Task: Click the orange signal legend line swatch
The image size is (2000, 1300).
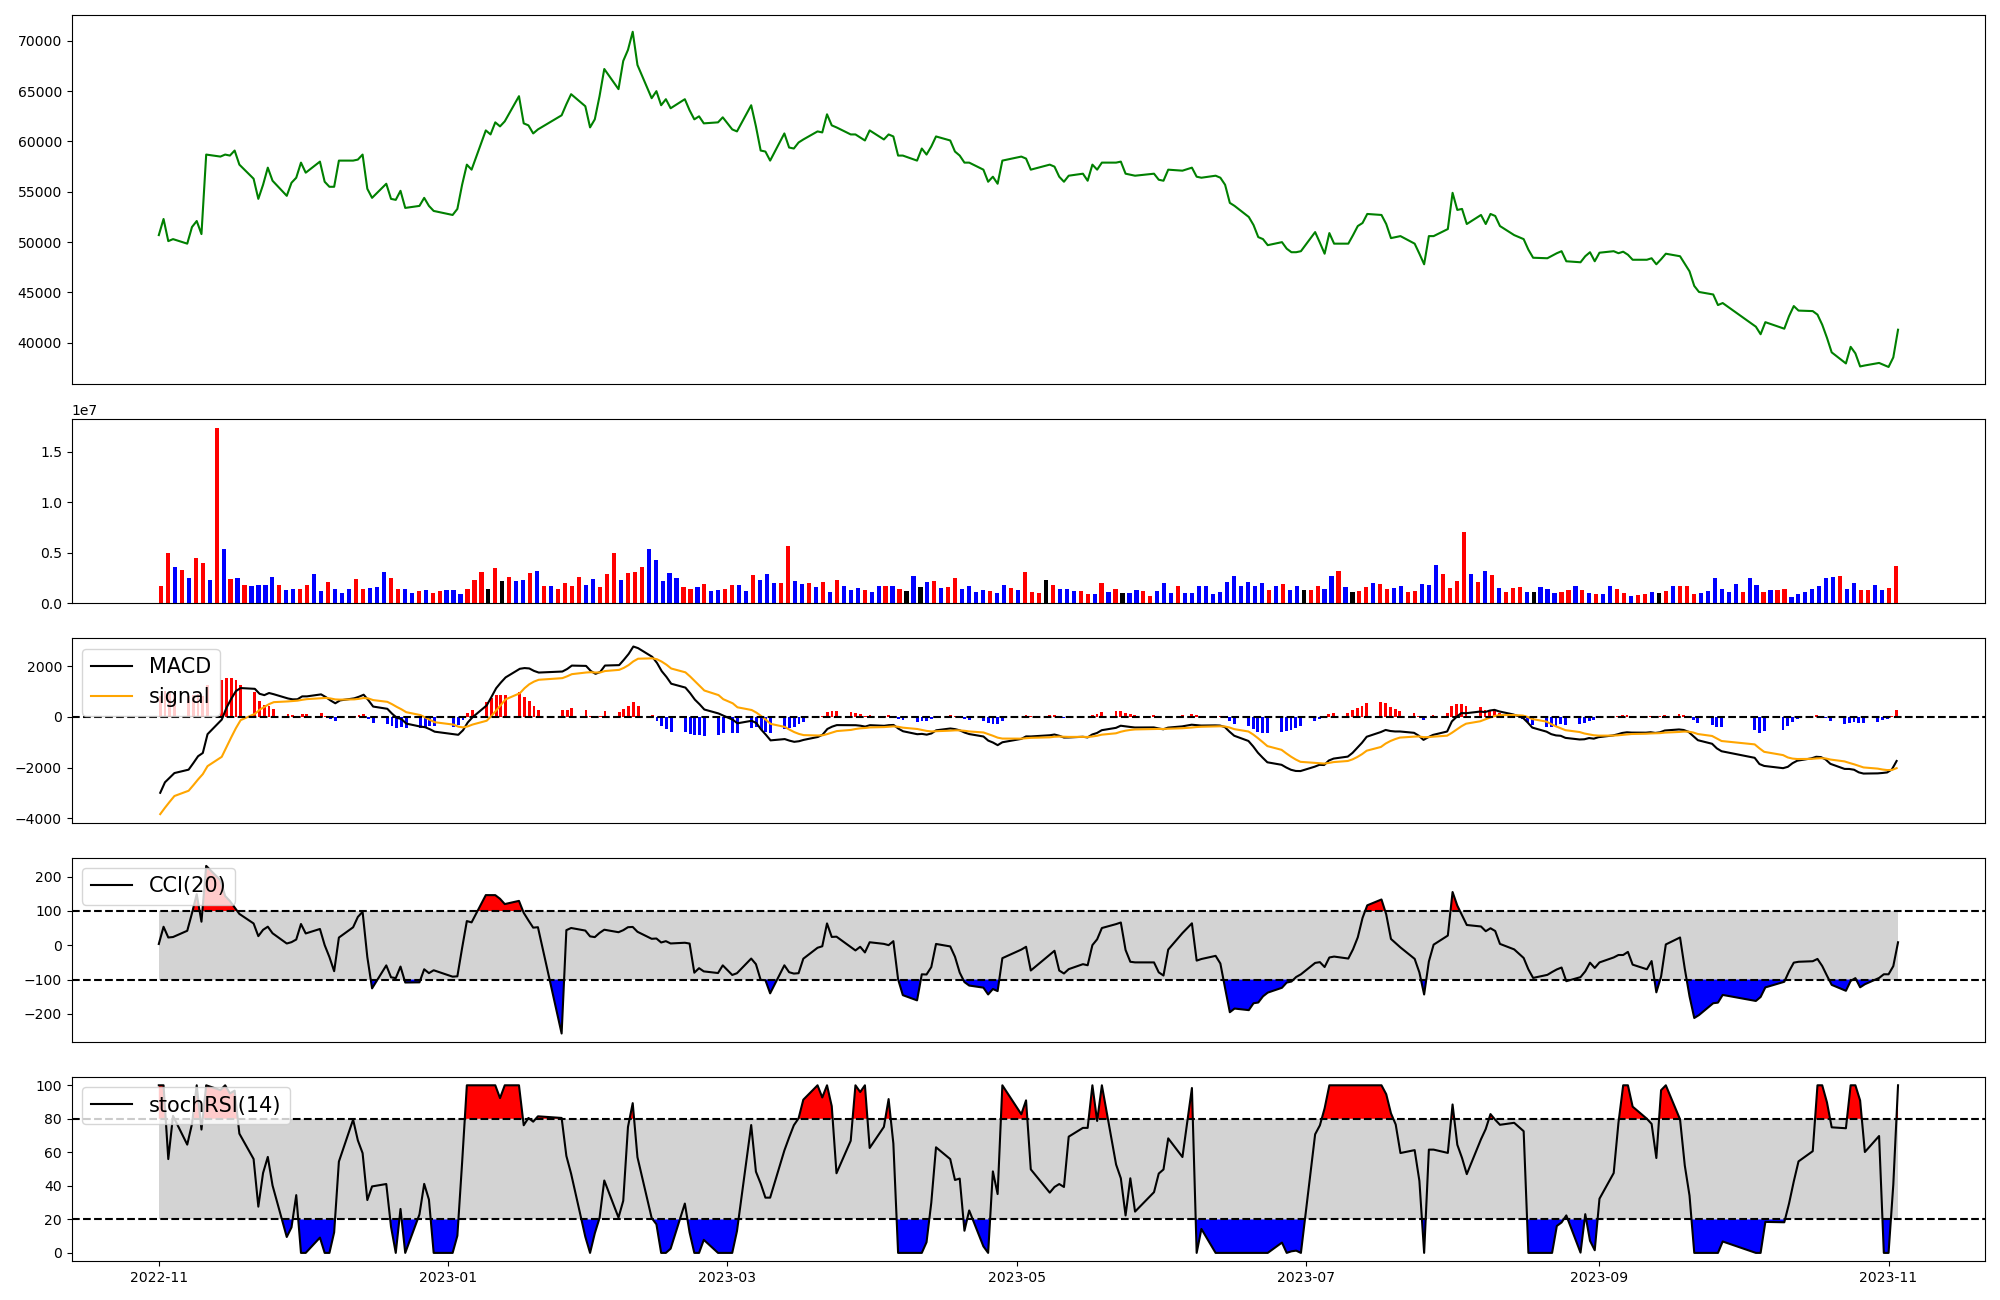Action: (113, 696)
